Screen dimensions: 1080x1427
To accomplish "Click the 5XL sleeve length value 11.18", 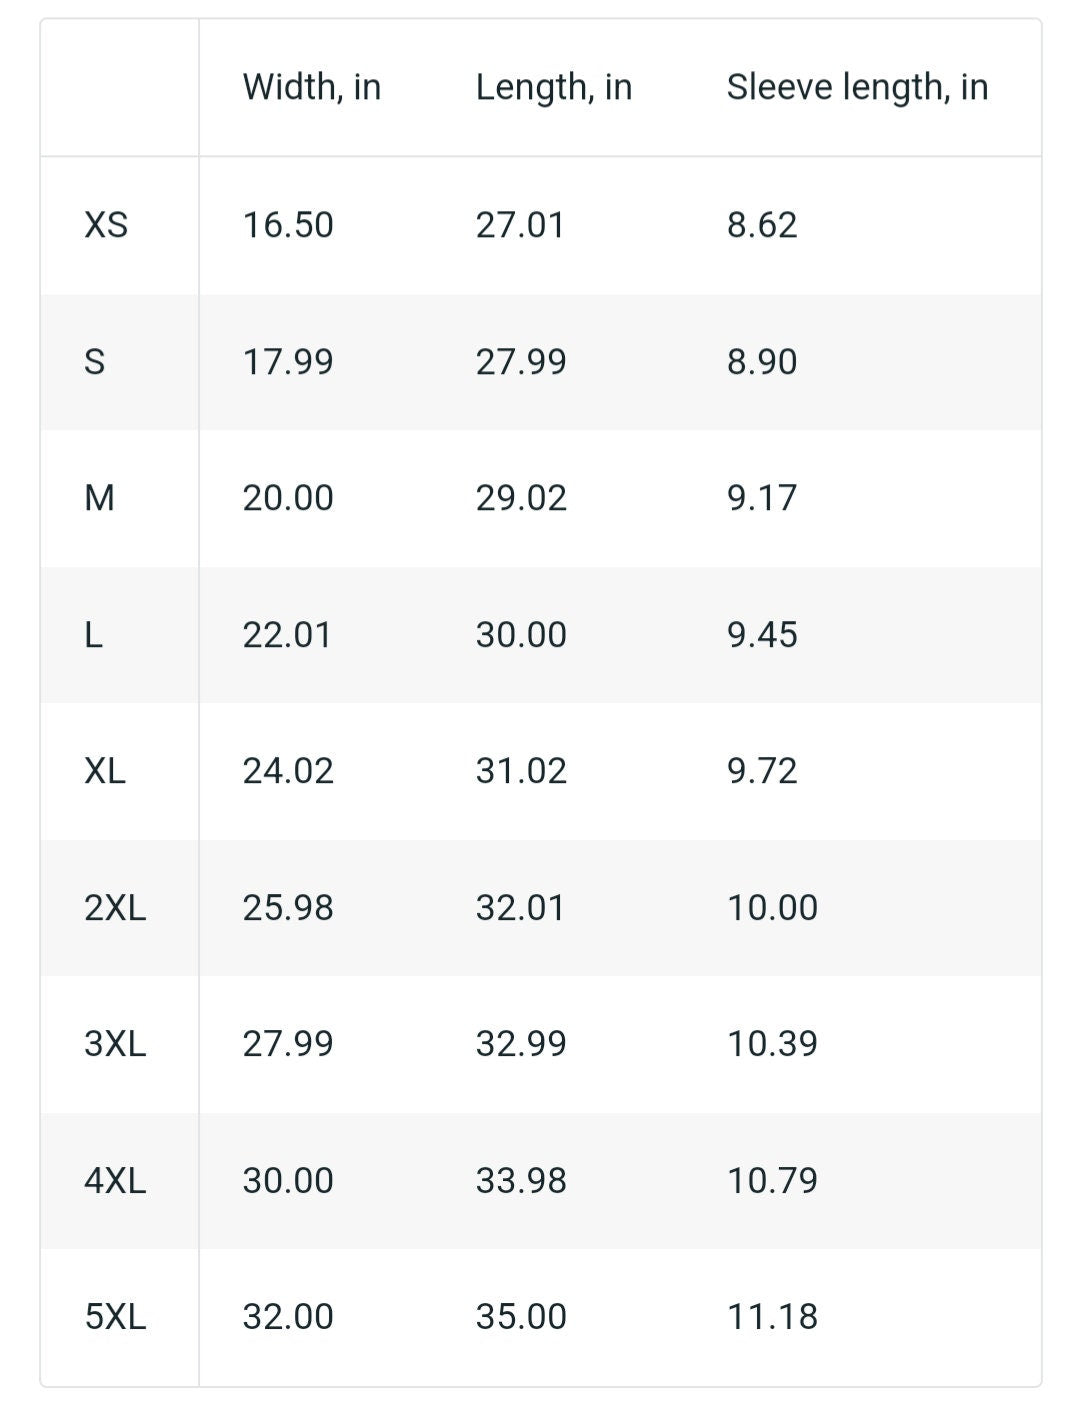I will coord(772,1316).
